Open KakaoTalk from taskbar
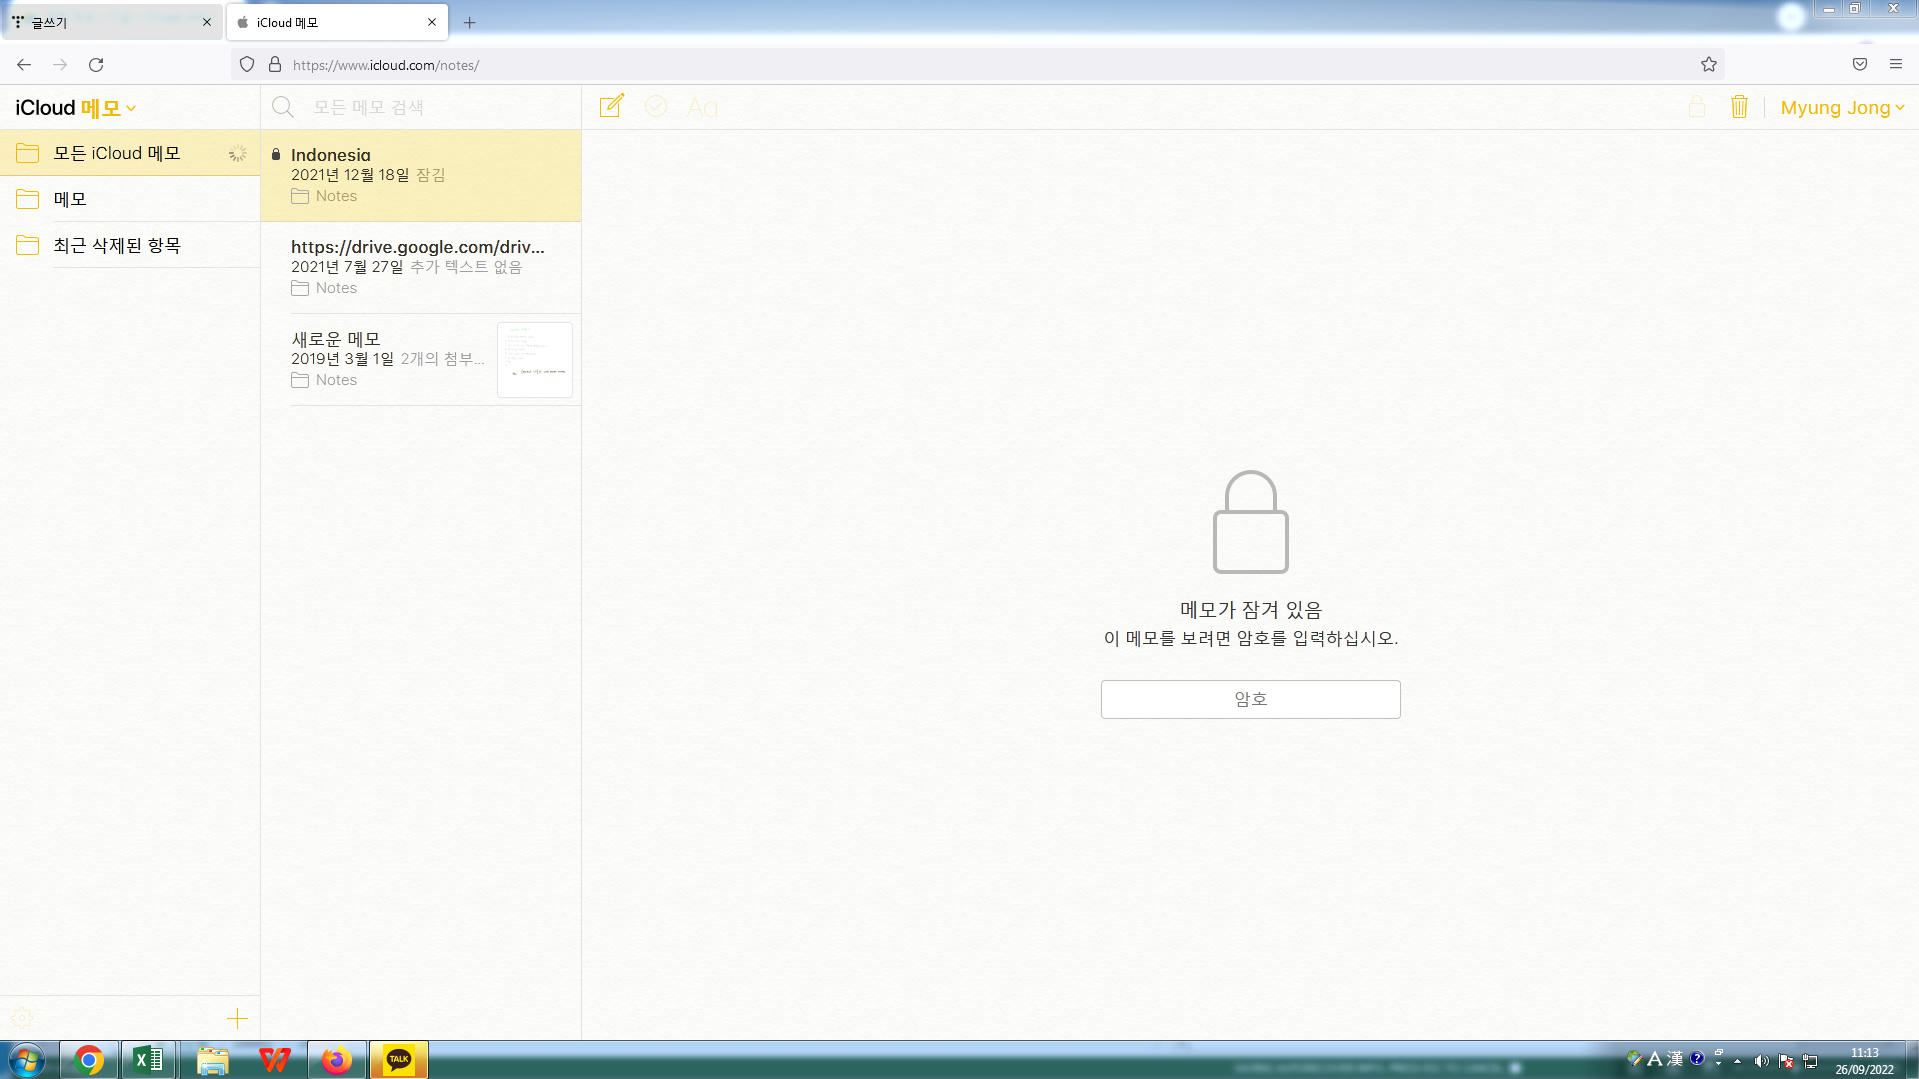The width and height of the screenshot is (1919, 1079). pos(399,1060)
